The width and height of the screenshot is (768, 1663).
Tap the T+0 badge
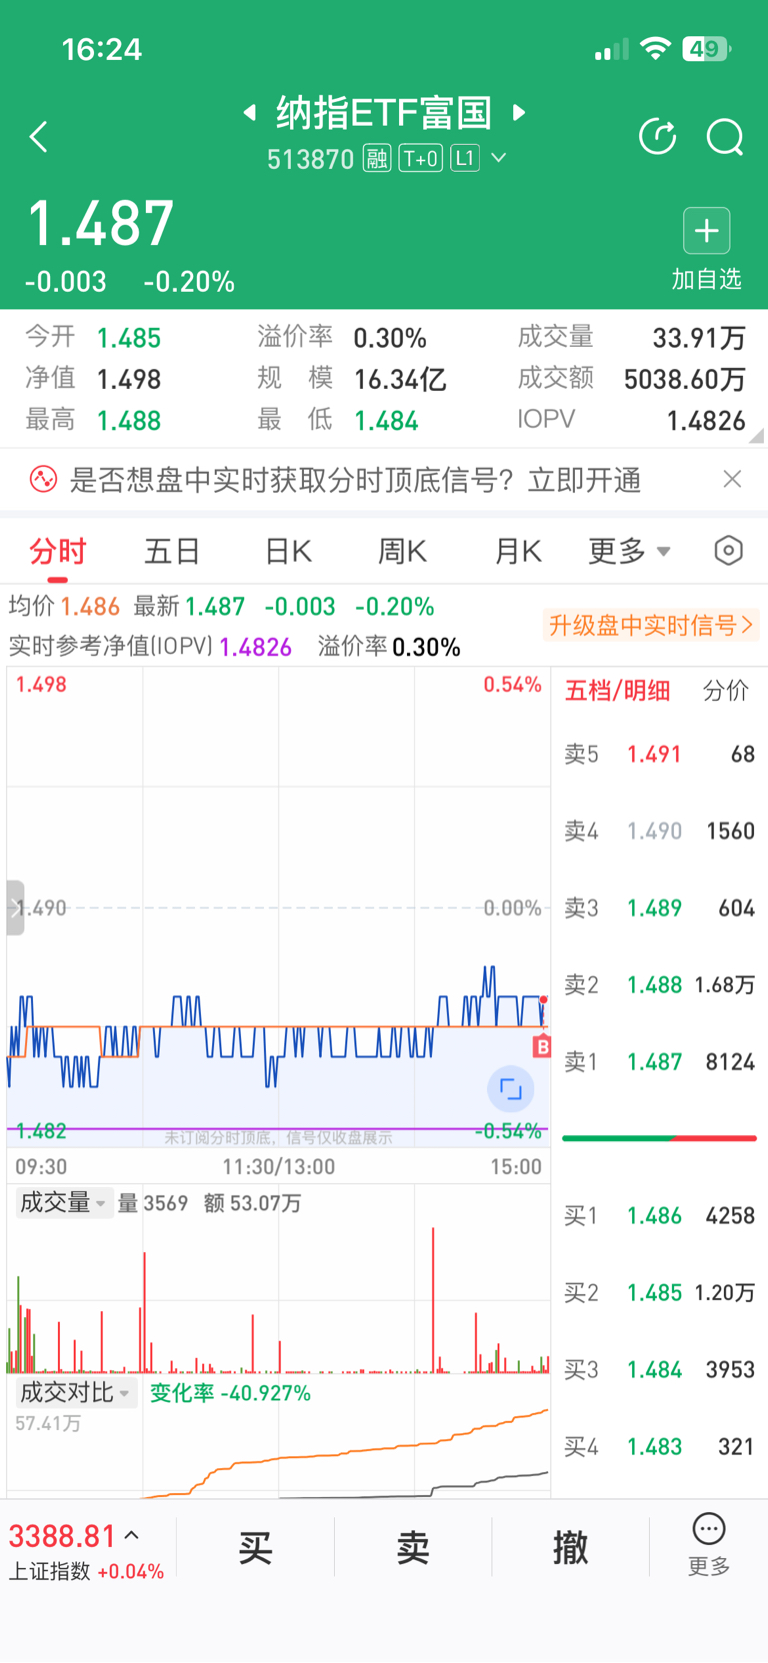tap(420, 158)
